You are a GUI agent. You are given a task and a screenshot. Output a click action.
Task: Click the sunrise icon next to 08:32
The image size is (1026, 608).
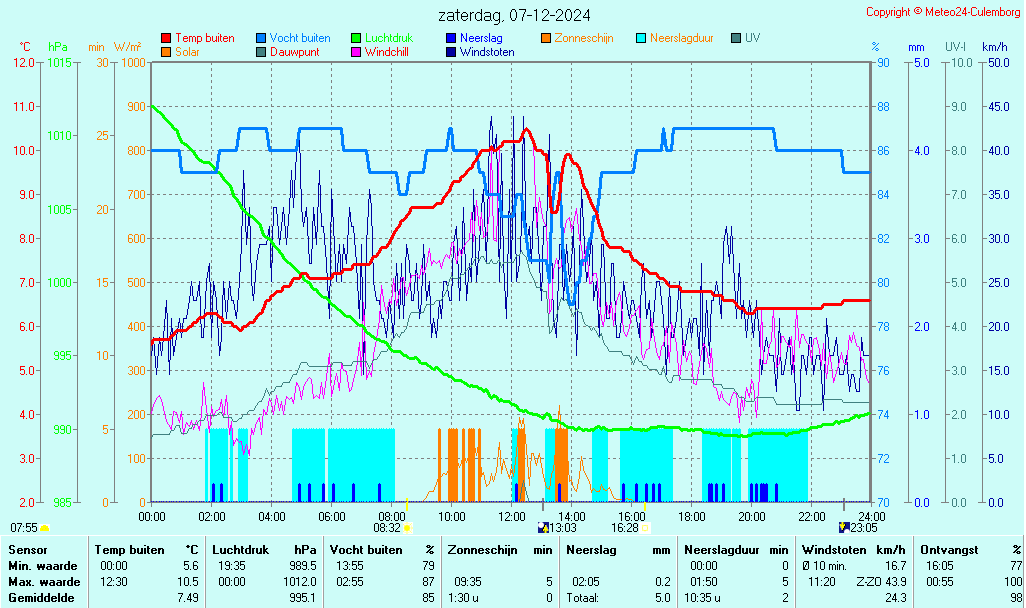point(407,527)
